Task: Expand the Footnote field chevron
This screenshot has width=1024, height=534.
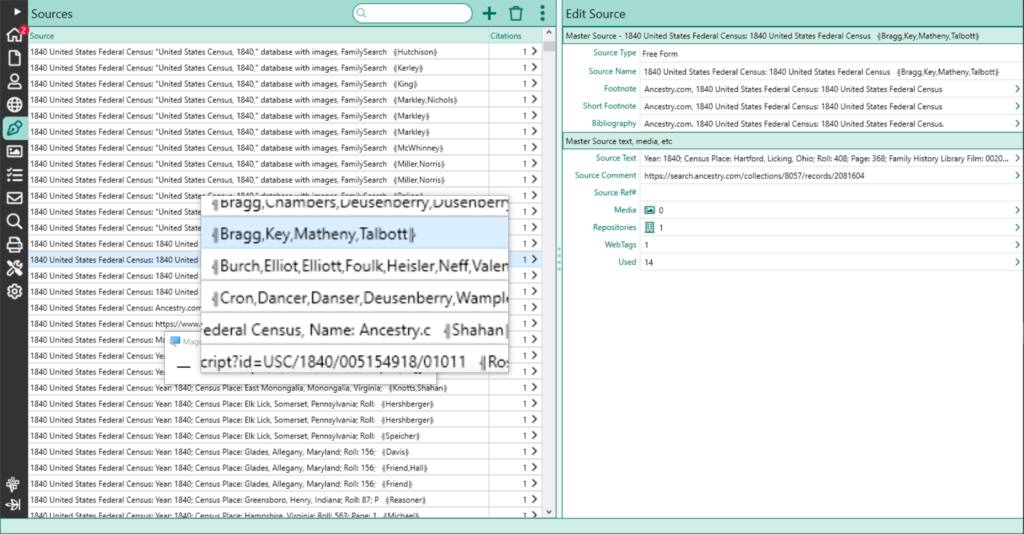Action: (x=1017, y=89)
